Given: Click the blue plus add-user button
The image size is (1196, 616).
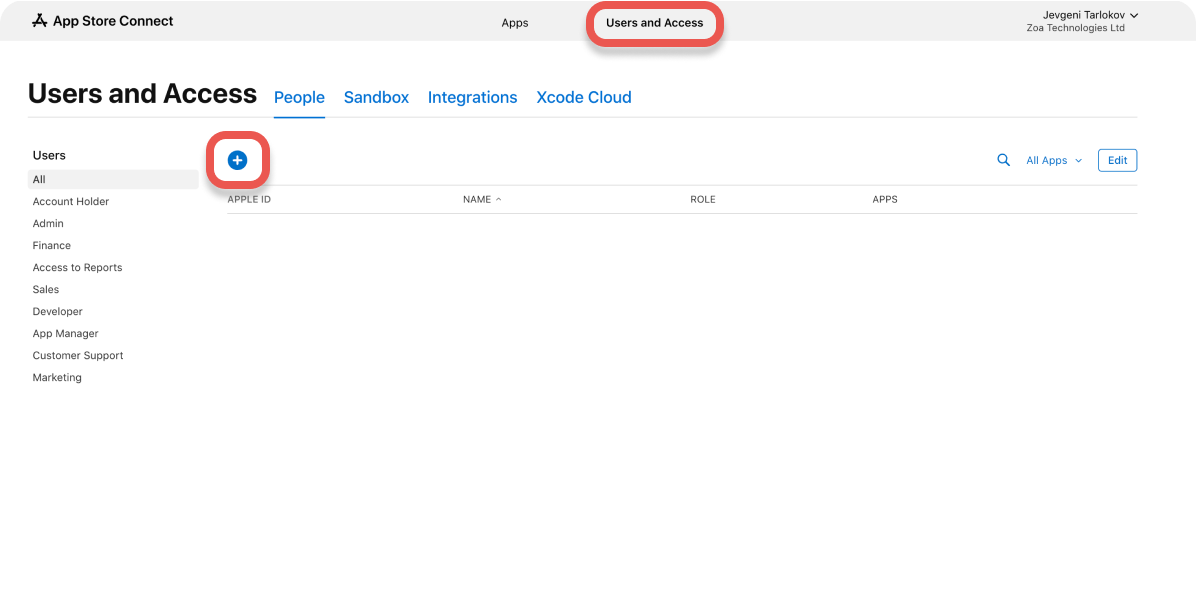Looking at the screenshot, I should tap(237, 160).
